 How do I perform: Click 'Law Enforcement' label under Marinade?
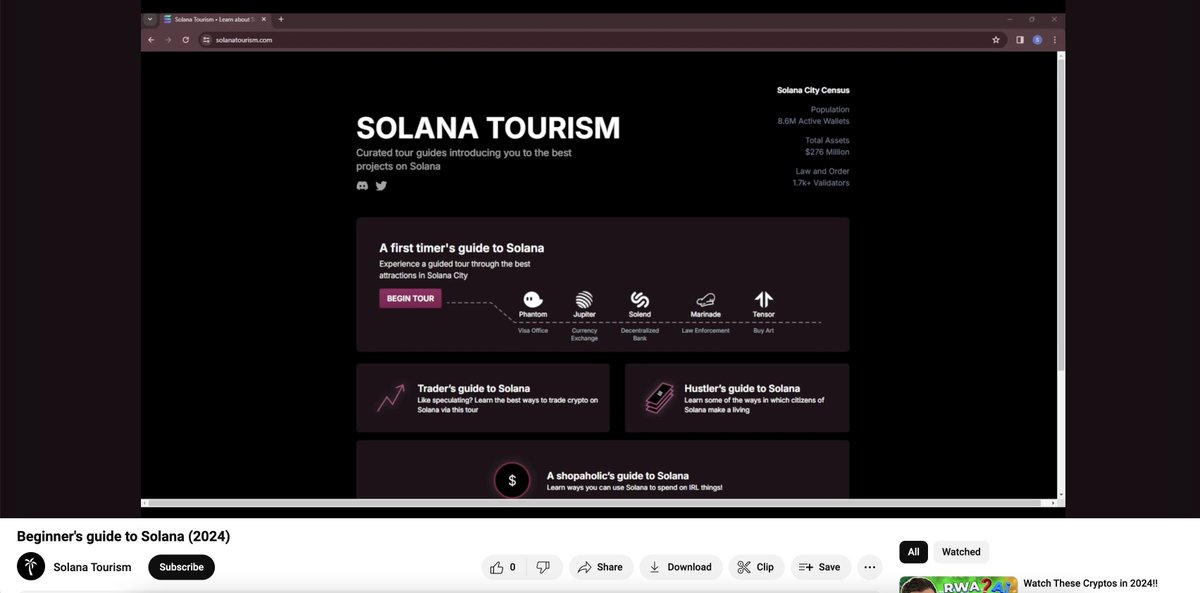click(x=706, y=331)
